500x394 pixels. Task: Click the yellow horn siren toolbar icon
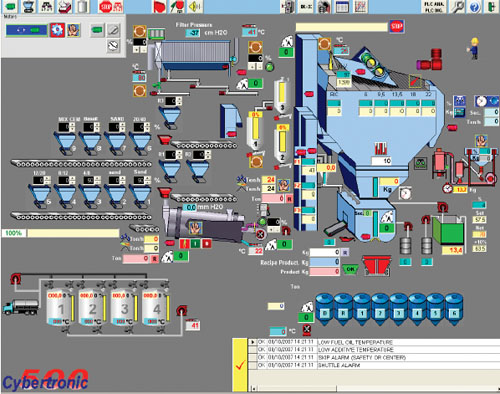coord(195,6)
